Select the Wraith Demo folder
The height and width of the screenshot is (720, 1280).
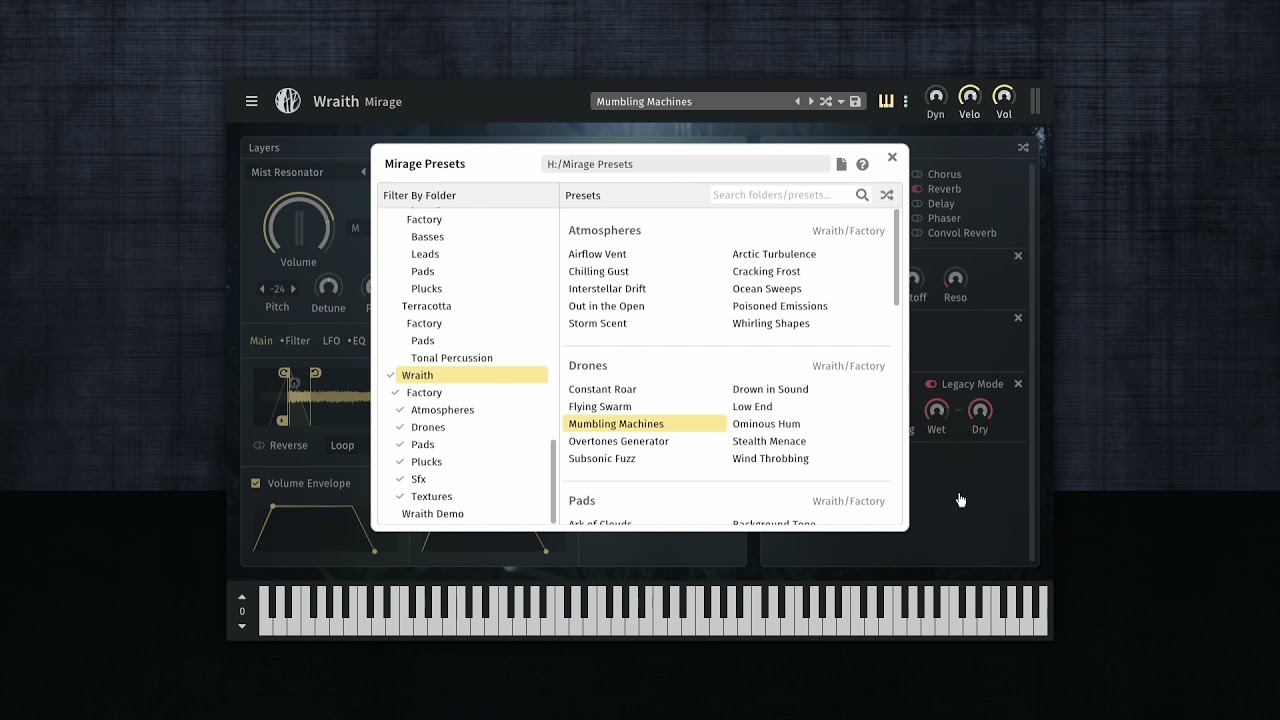432,514
